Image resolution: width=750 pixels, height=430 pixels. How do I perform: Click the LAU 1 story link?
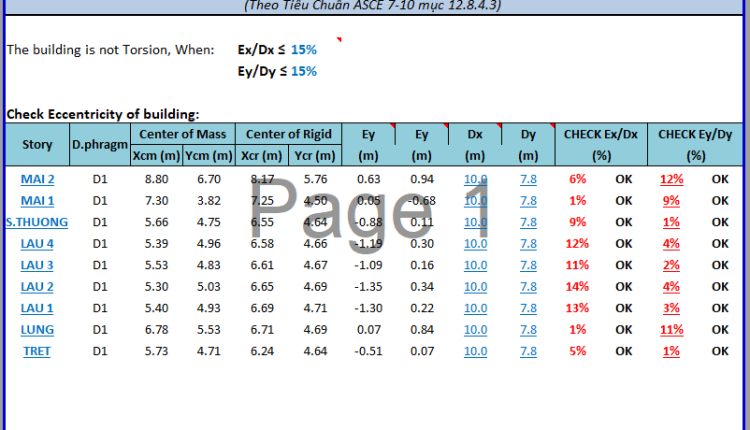[x=37, y=308]
